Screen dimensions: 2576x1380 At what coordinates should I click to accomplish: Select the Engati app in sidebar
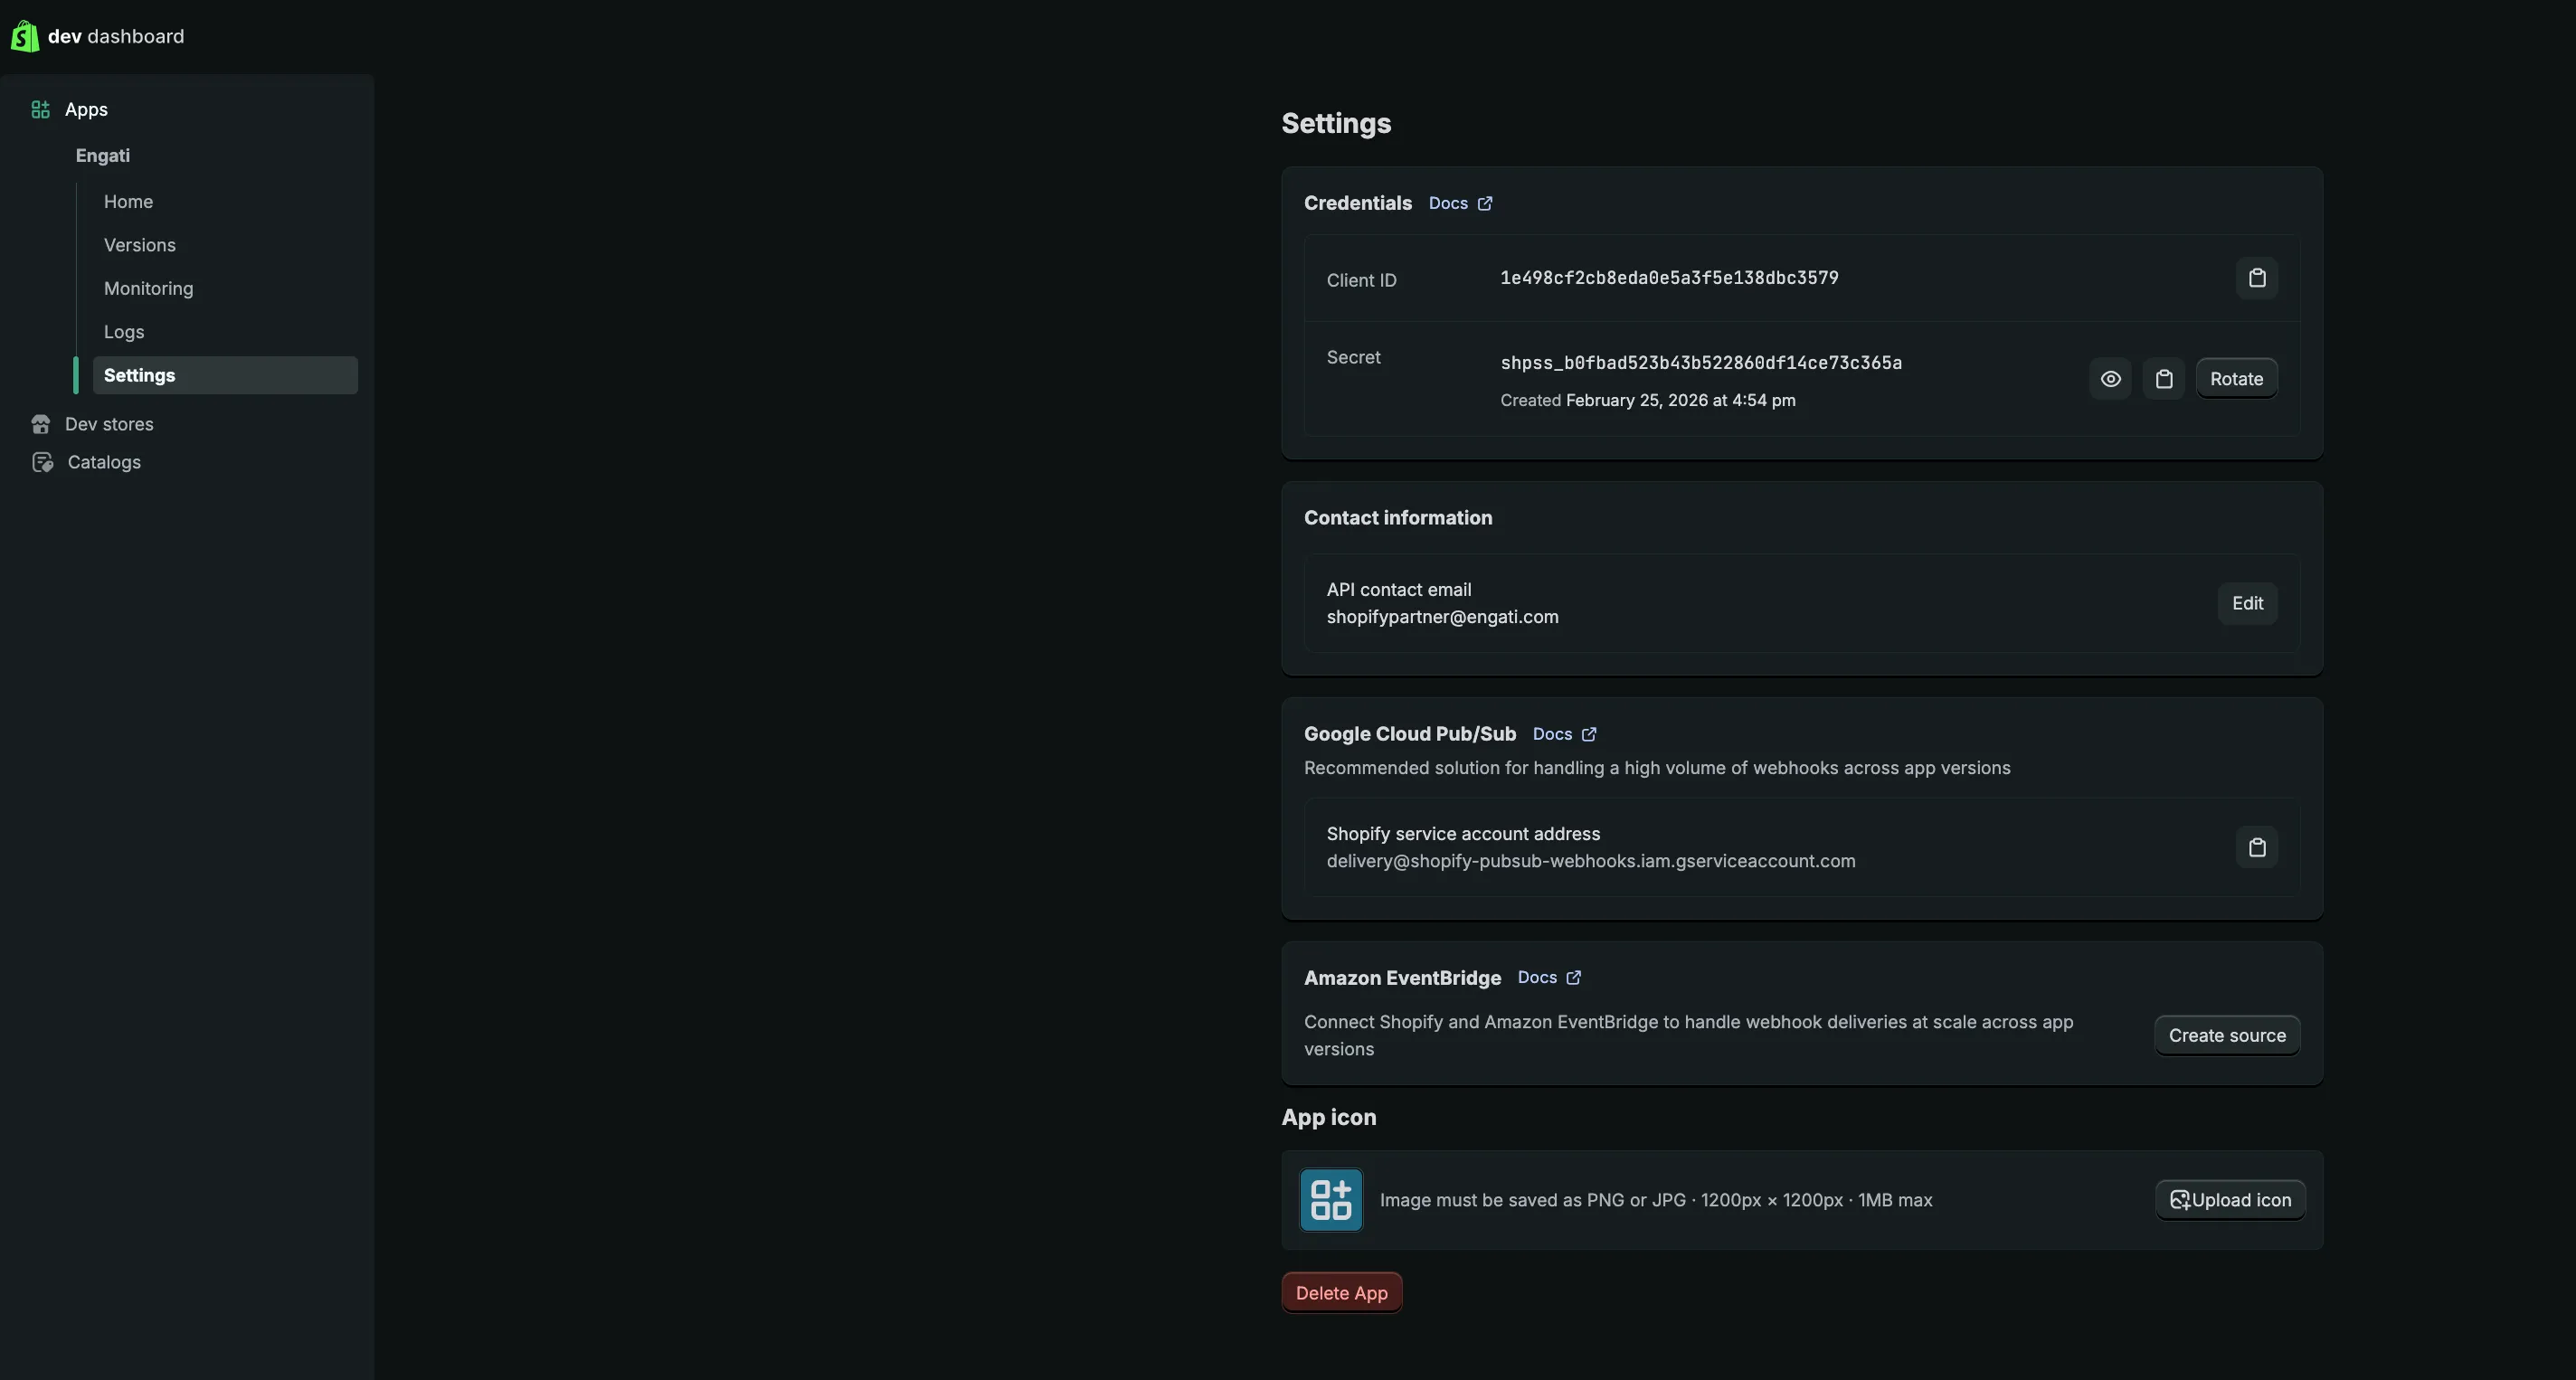coord(103,156)
